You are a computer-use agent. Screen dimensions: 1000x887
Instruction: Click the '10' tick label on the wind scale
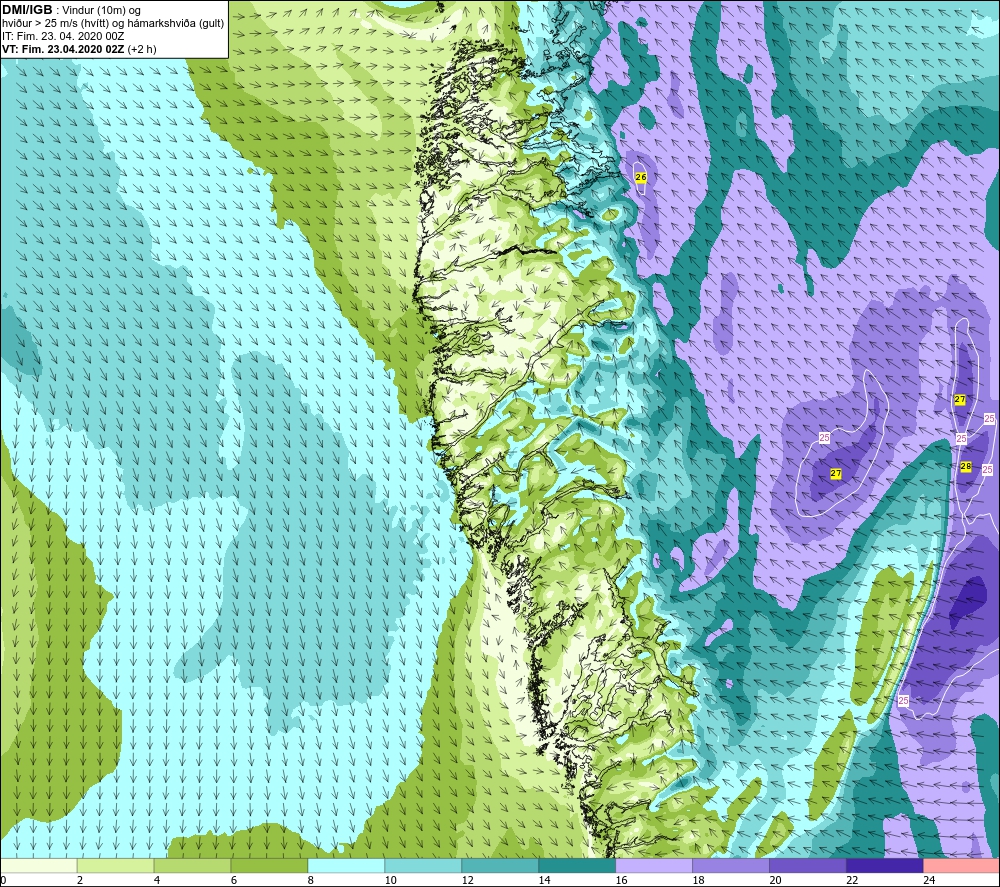(x=390, y=880)
